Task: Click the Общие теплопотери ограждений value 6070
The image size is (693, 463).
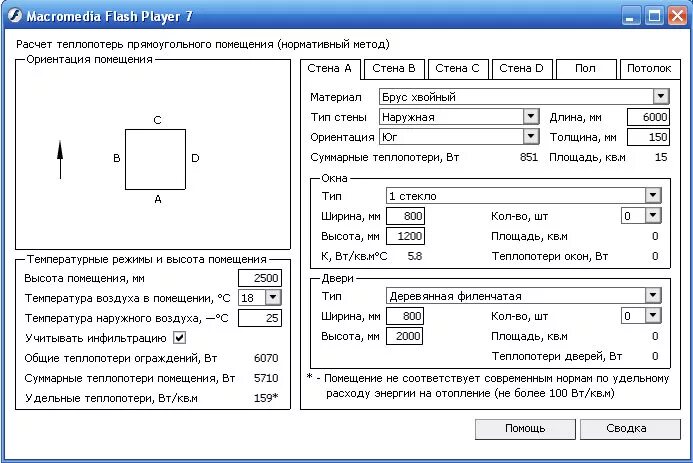Action: pyautogui.click(x=266, y=358)
